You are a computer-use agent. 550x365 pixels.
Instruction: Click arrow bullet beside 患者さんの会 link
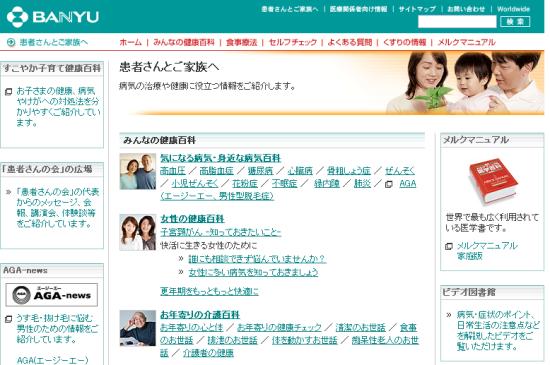tap(8, 192)
